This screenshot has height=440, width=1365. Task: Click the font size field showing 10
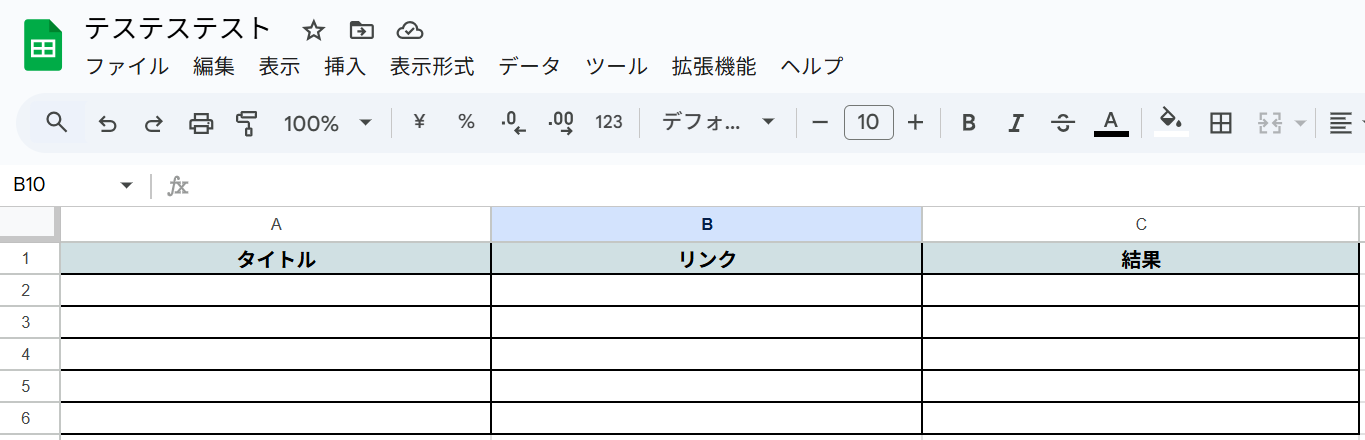pyautogui.click(x=868, y=123)
